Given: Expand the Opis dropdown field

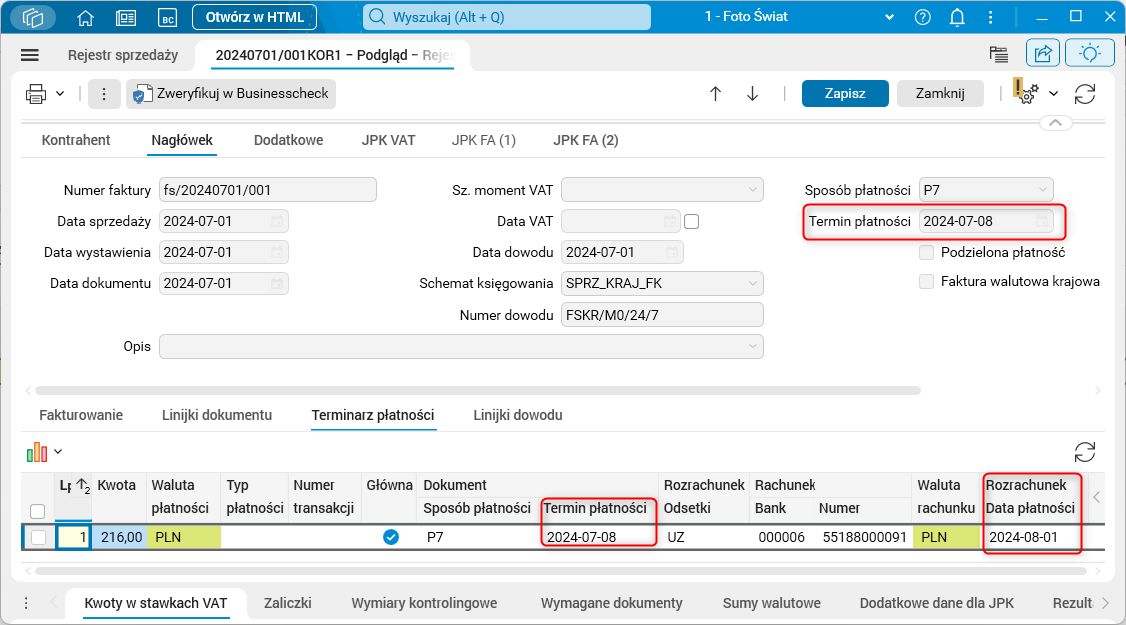Looking at the screenshot, I should pyautogui.click(x=753, y=346).
